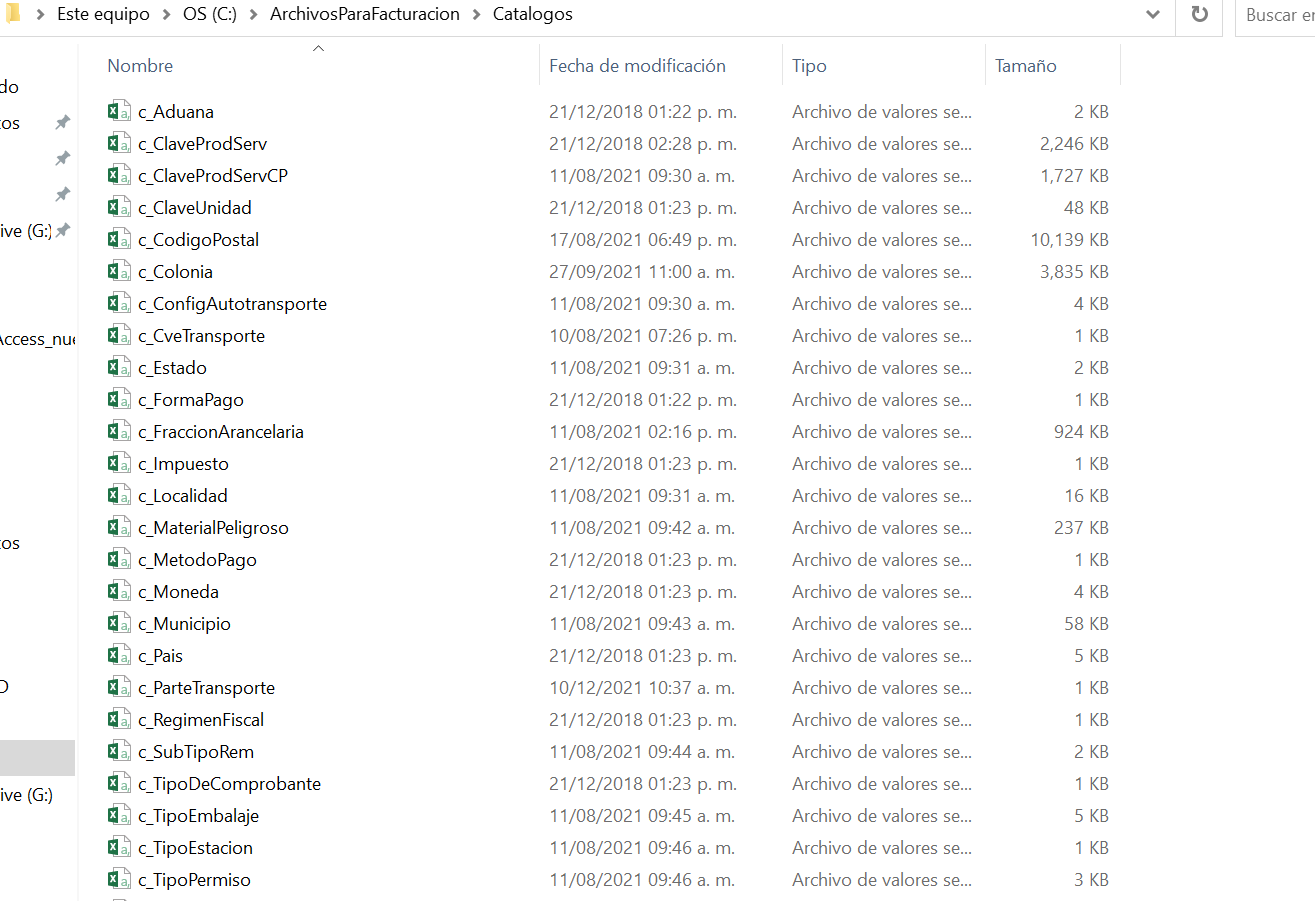Select the c_ConfigAutotransporte file name
The image size is (1315, 910).
pyautogui.click(x=233, y=303)
